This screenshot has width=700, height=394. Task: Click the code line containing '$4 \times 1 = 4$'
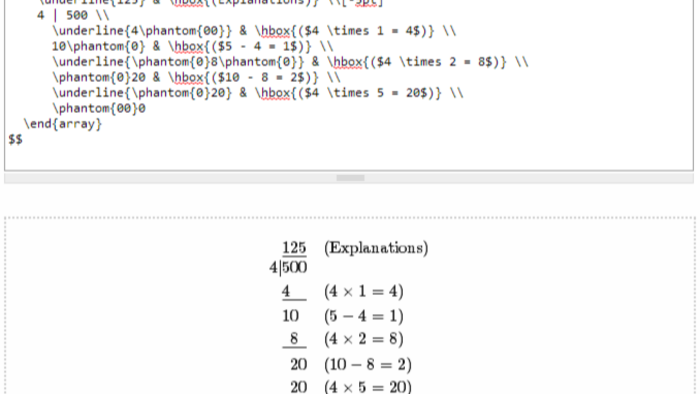pos(254,31)
